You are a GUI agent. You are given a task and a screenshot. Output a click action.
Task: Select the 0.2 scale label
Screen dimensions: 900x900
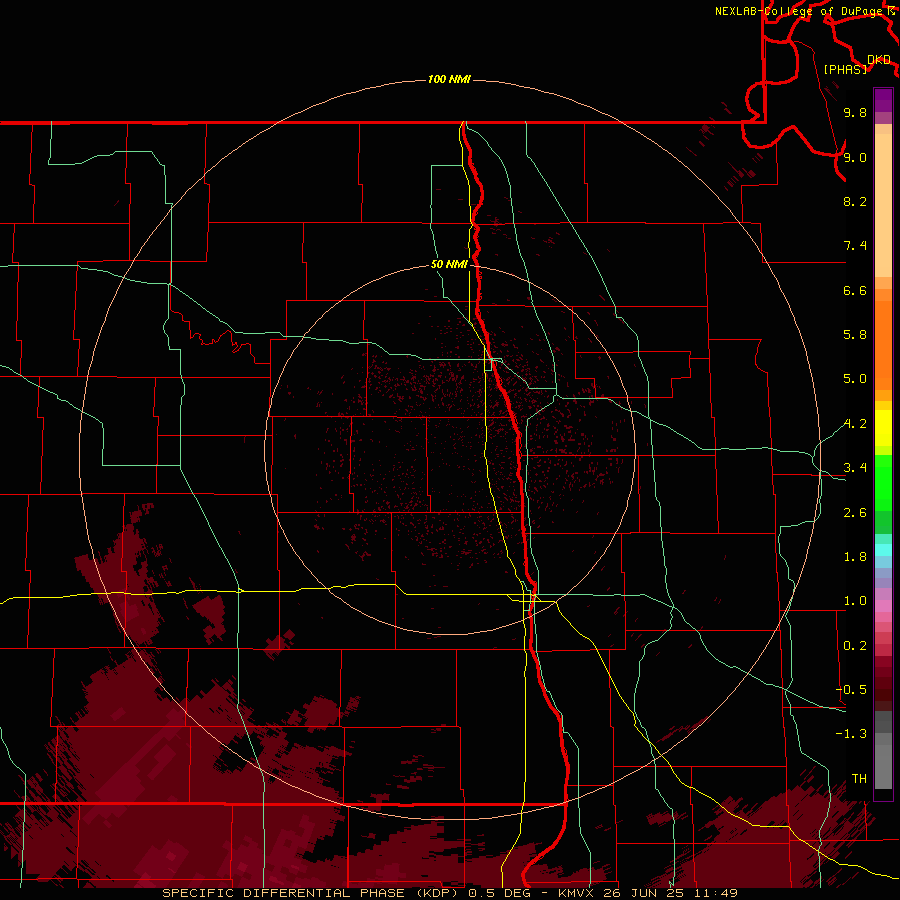855,646
